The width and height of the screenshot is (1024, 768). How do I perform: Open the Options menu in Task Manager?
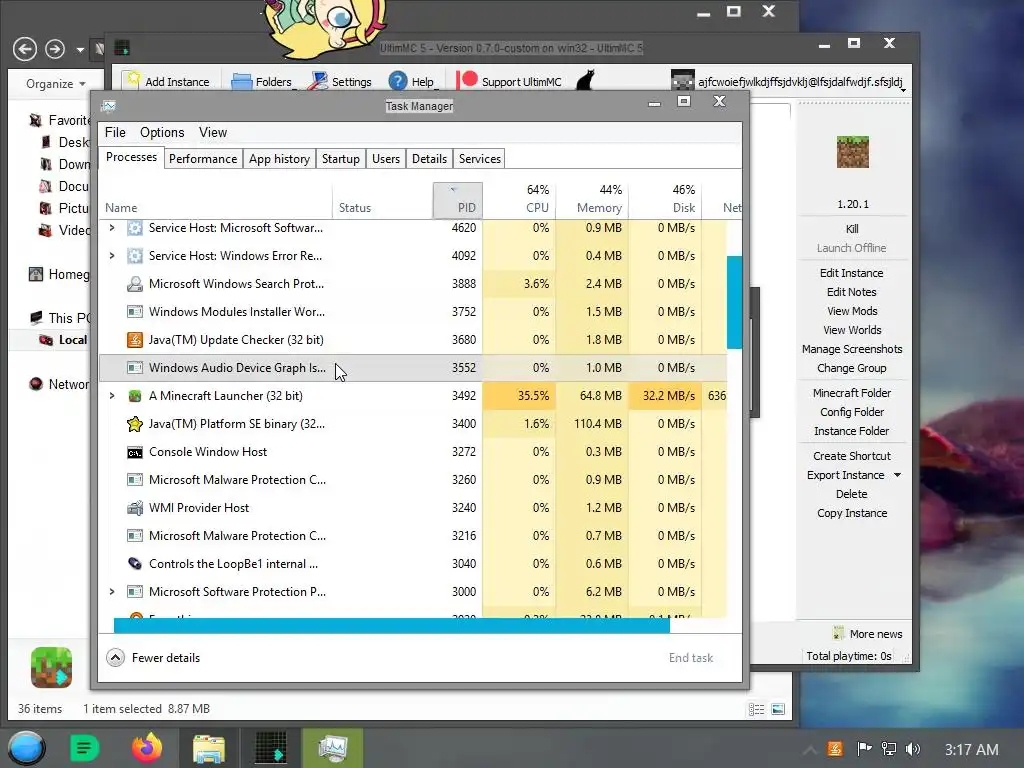(x=162, y=133)
